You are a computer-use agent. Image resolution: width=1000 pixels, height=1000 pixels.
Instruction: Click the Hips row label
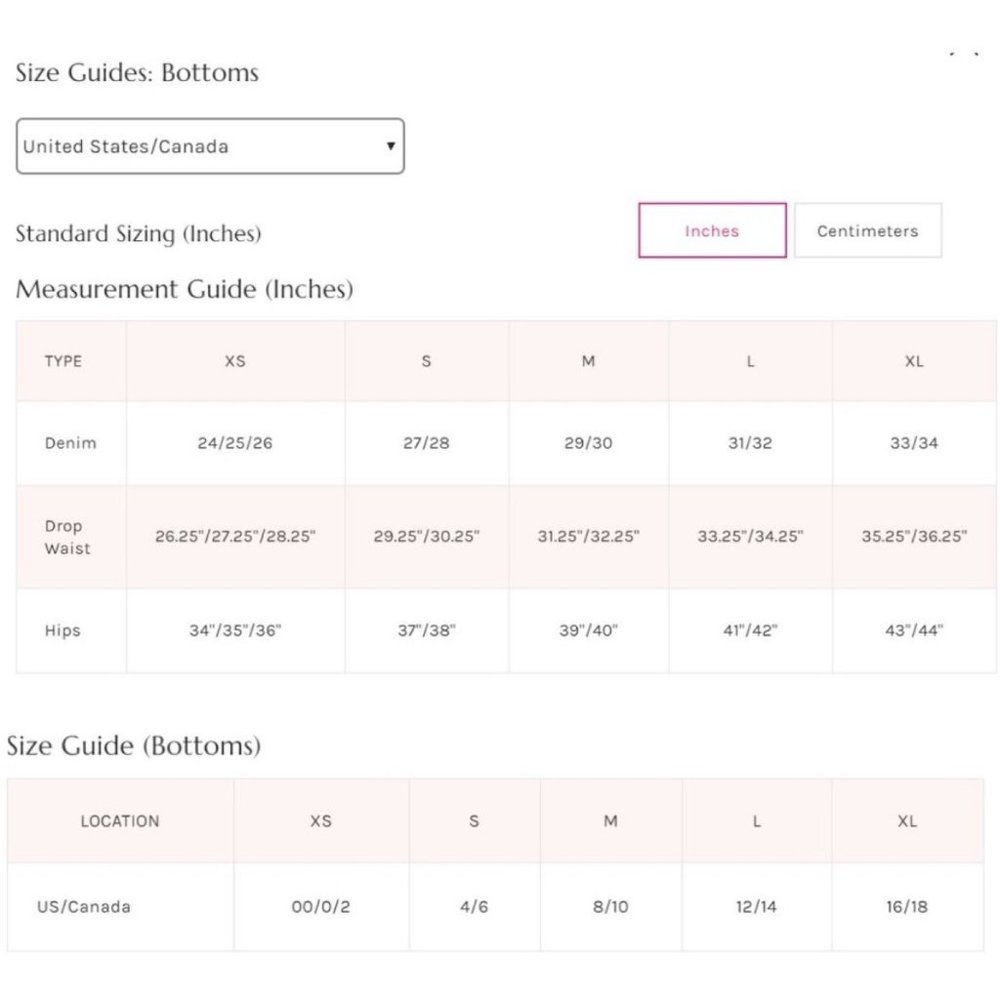(x=62, y=630)
